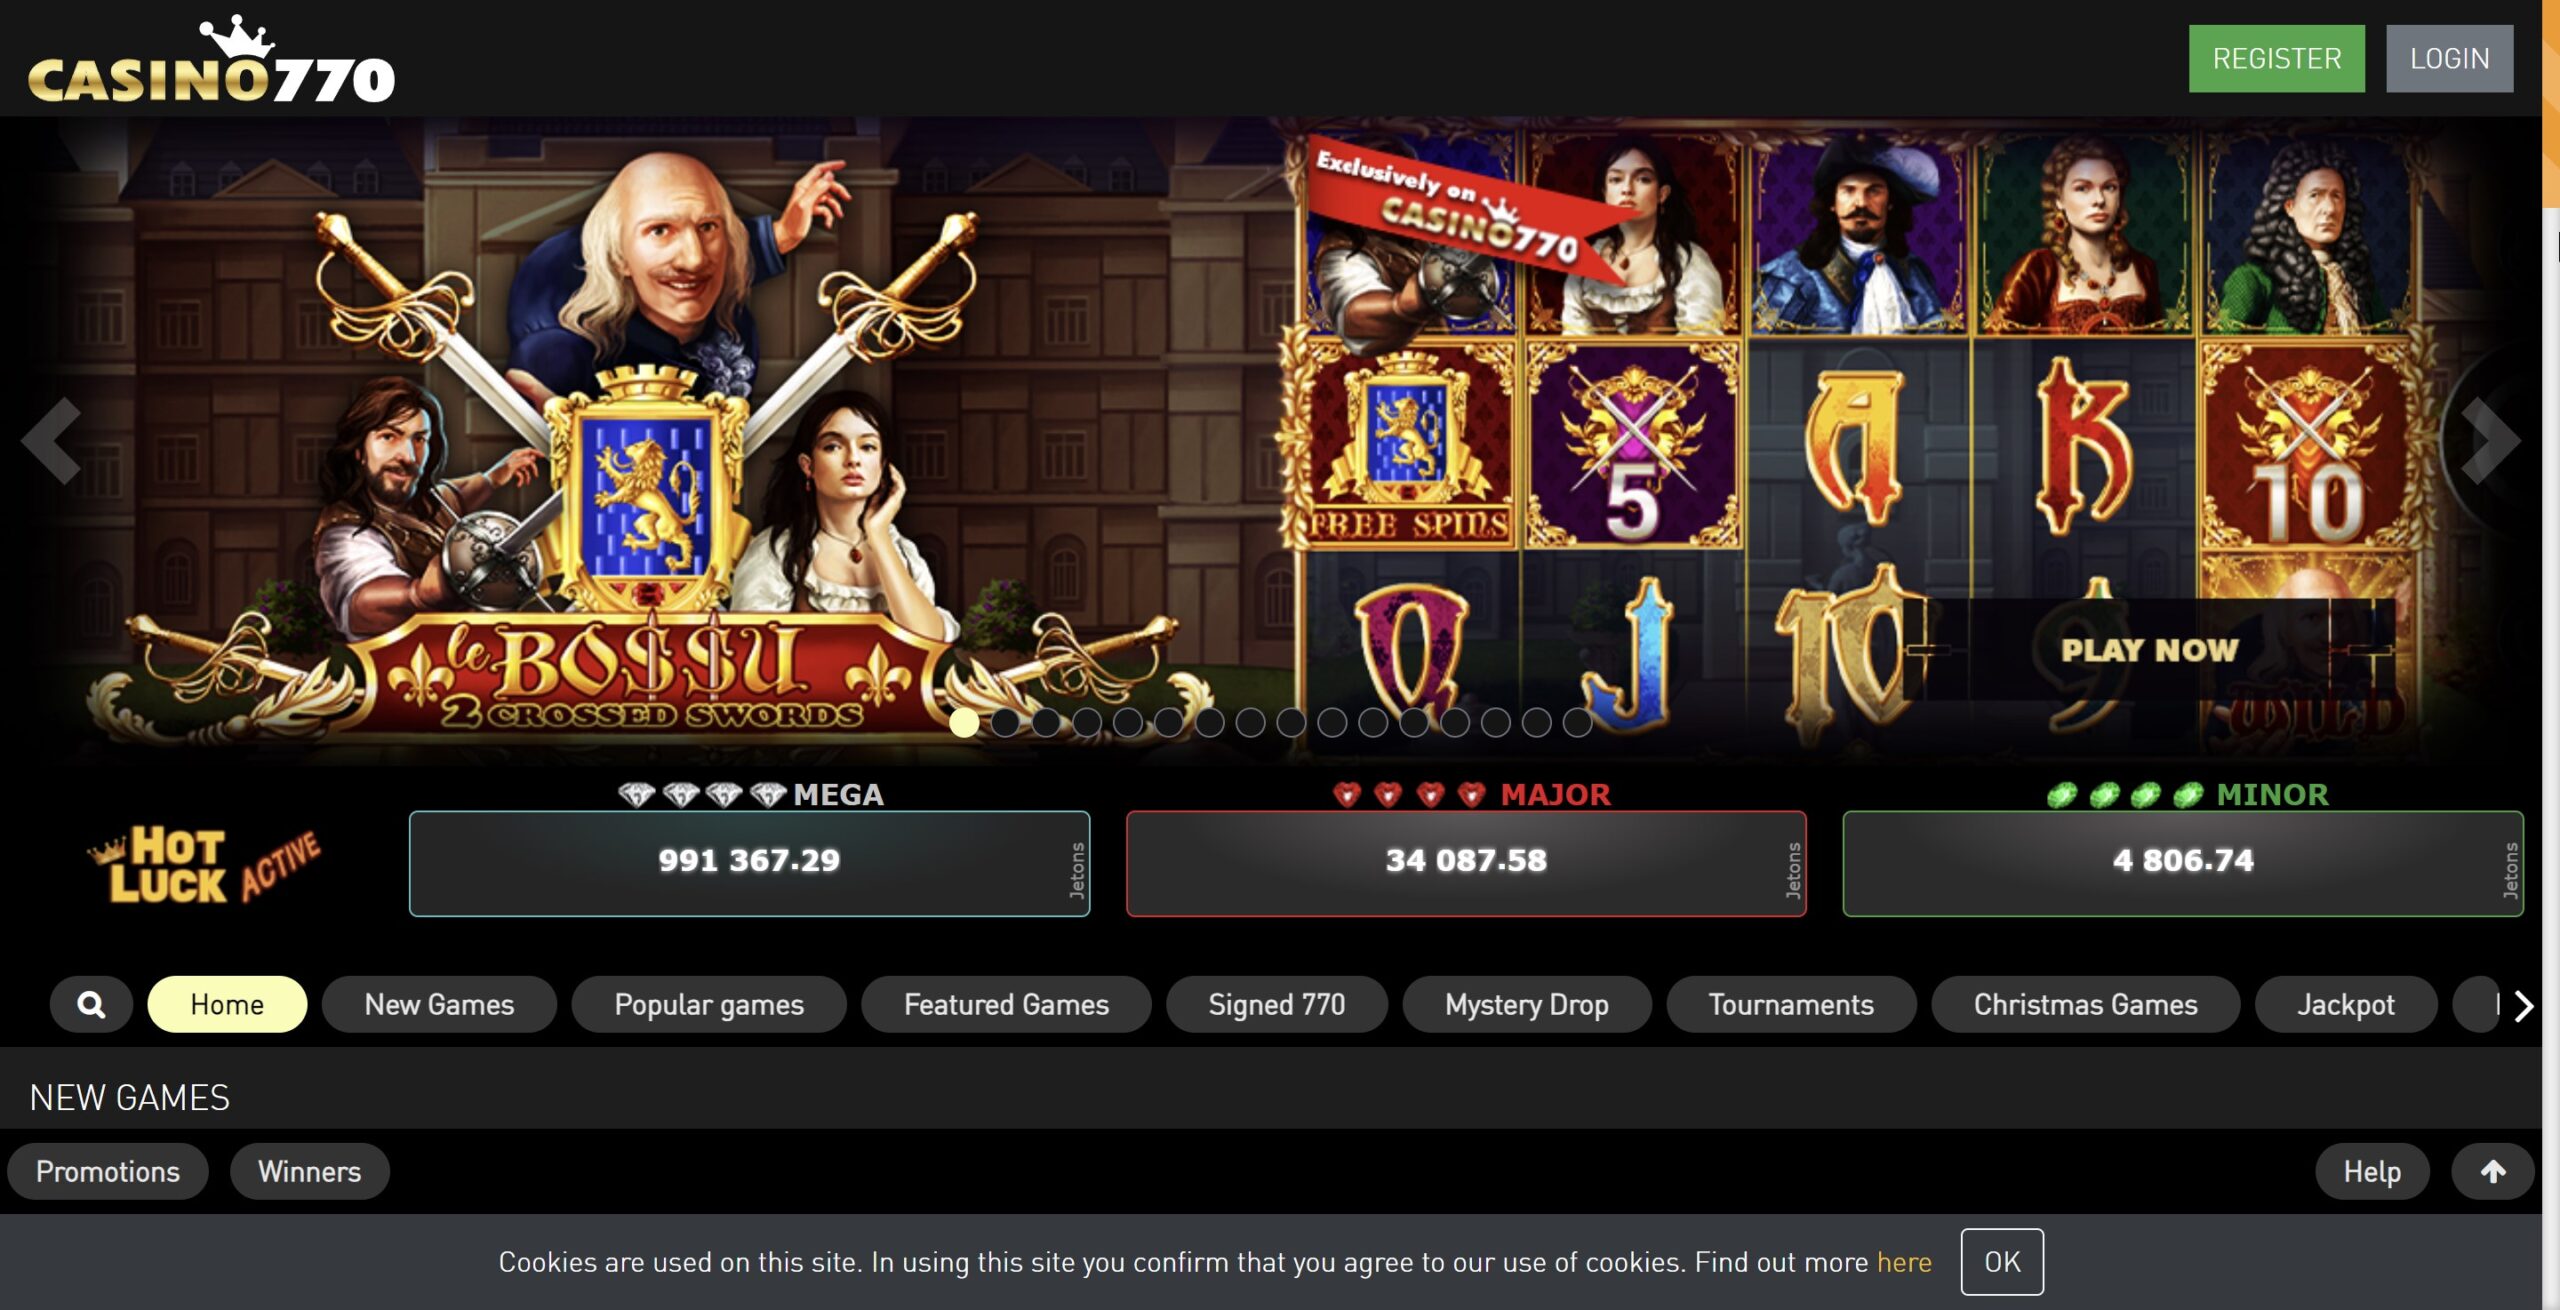
Task: Expand the Winners list
Action: (310, 1171)
